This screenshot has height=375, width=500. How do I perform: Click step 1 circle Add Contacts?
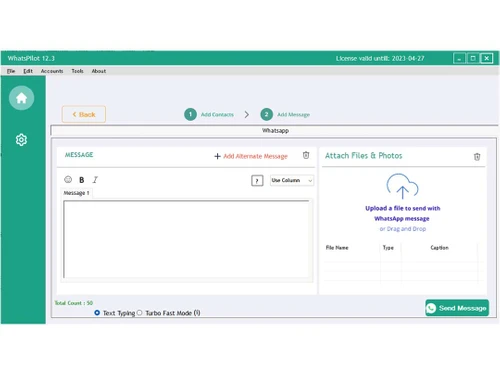190,114
